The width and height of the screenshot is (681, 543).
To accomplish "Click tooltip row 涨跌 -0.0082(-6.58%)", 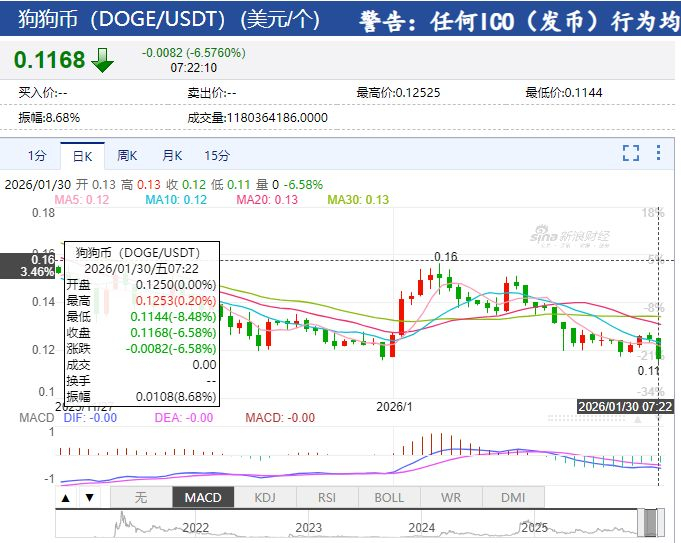I will coord(141,349).
